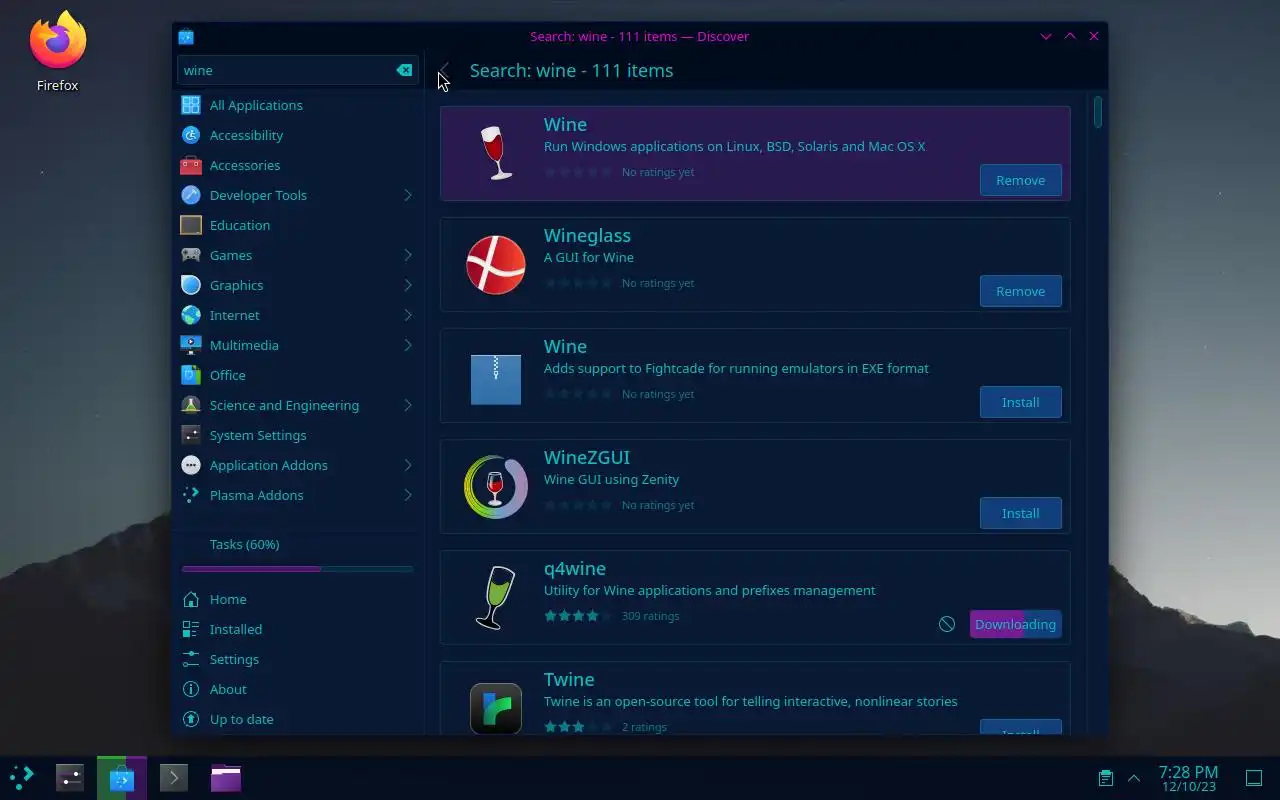Remove the Wineglass application
Viewport: 1280px width, 800px height.
[1020, 291]
